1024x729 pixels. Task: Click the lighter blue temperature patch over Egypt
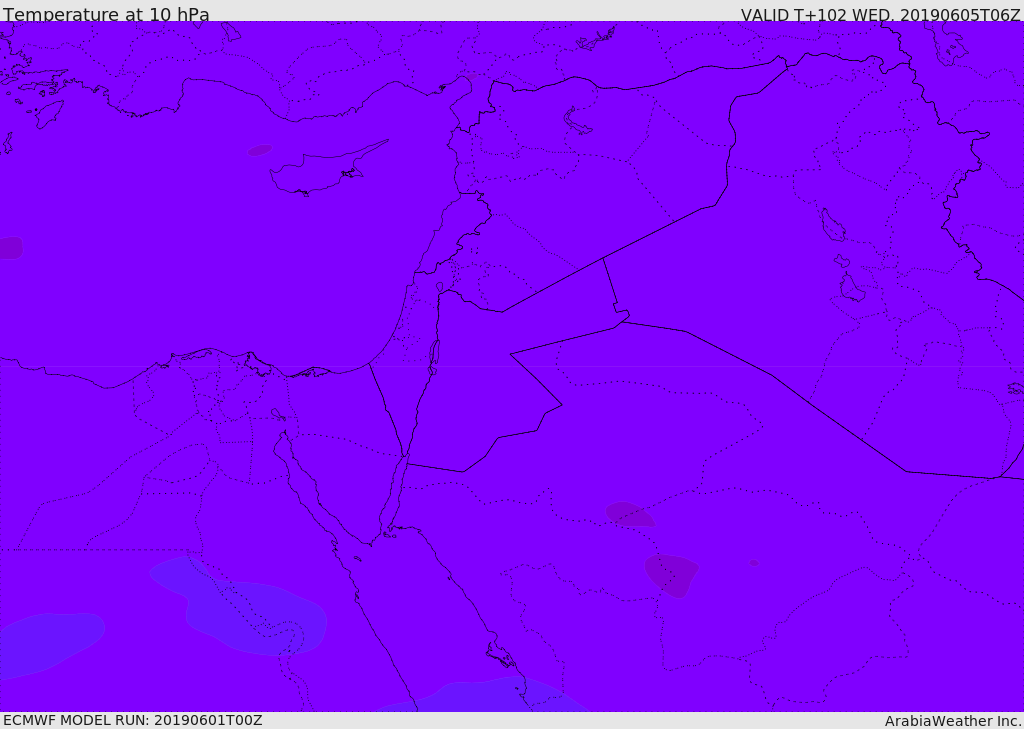238,606
